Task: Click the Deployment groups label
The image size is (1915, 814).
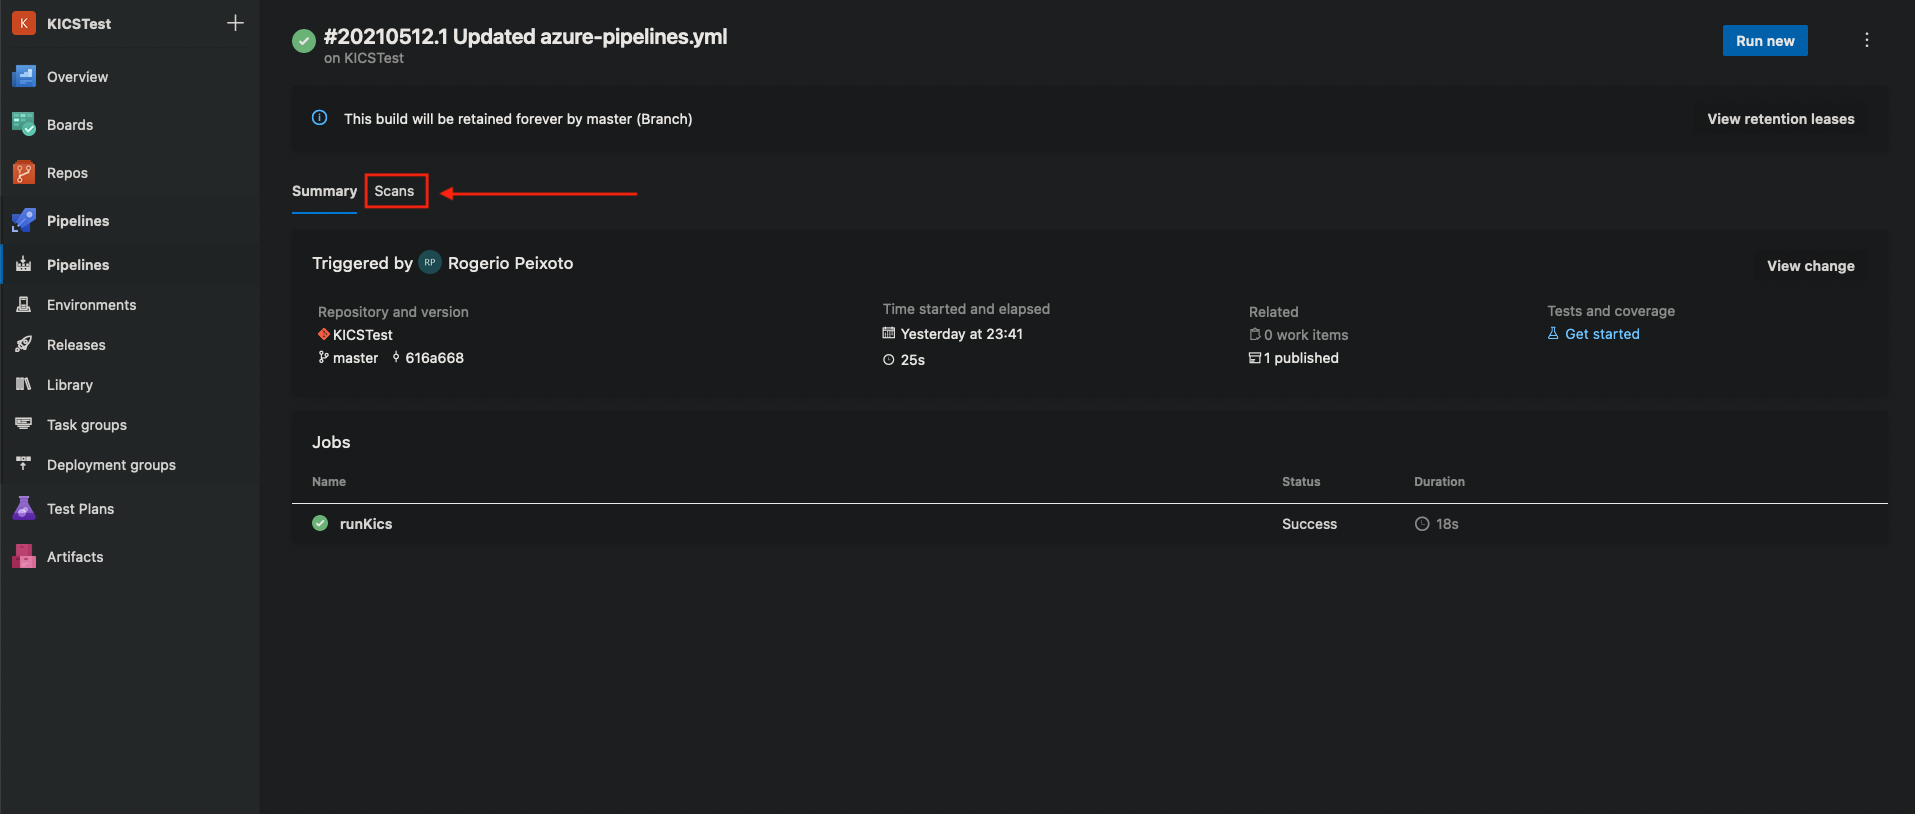Action: tap(111, 465)
